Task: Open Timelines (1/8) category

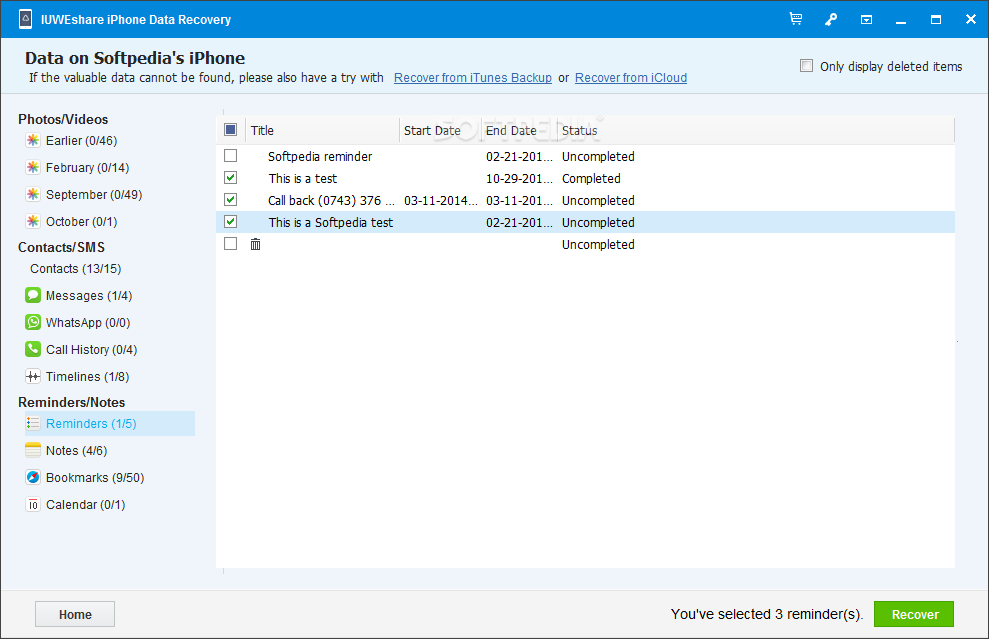Action: pos(88,377)
